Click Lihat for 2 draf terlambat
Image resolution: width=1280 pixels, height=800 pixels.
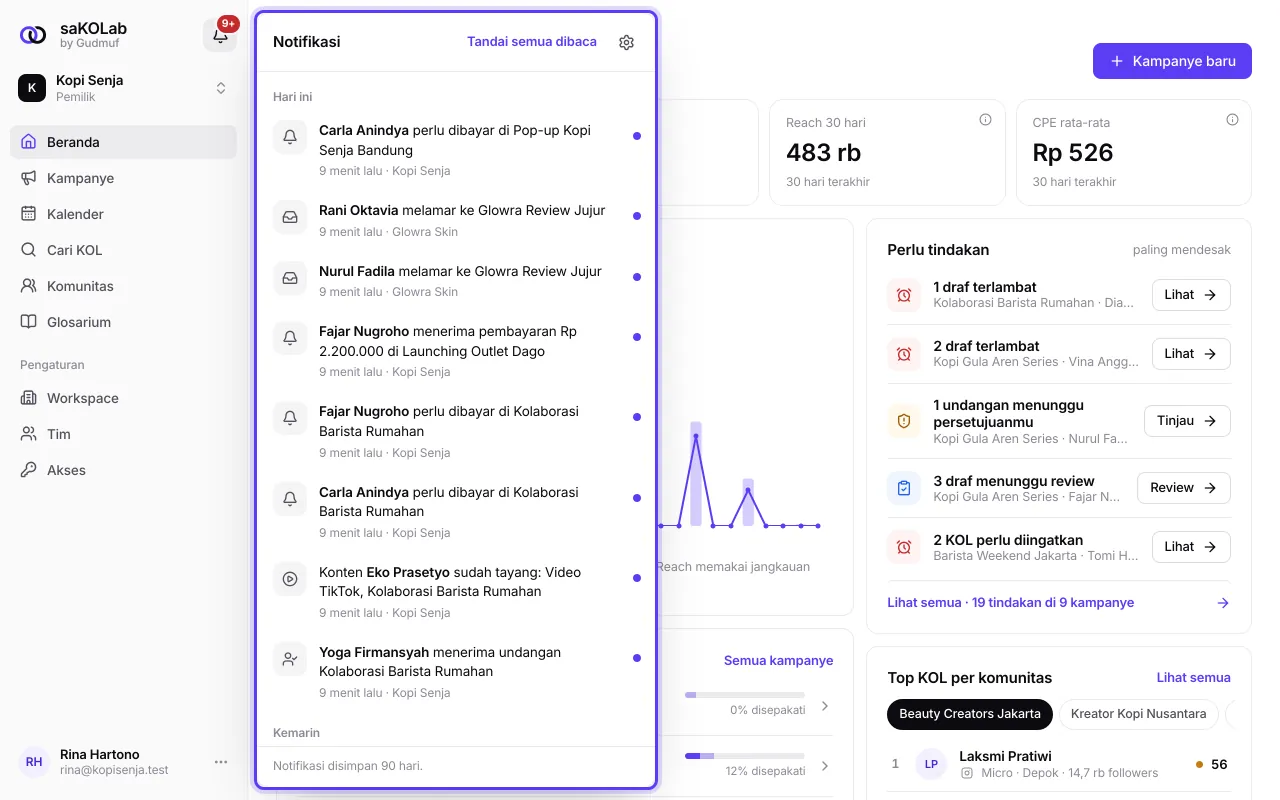(1191, 354)
